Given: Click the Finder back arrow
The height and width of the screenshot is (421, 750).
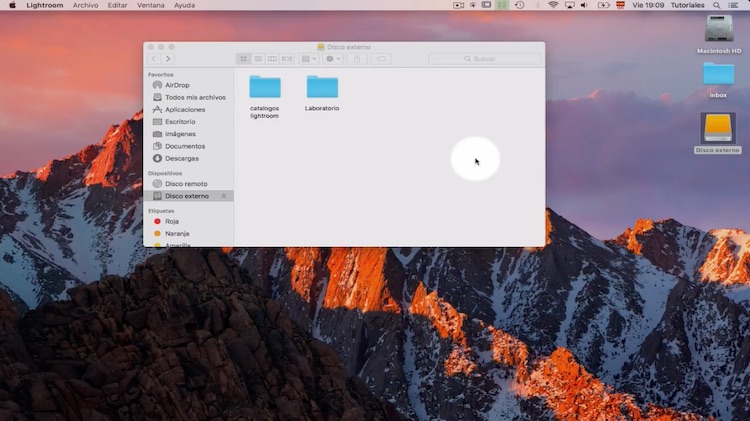Looking at the screenshot, I should [x=154, y=59].
